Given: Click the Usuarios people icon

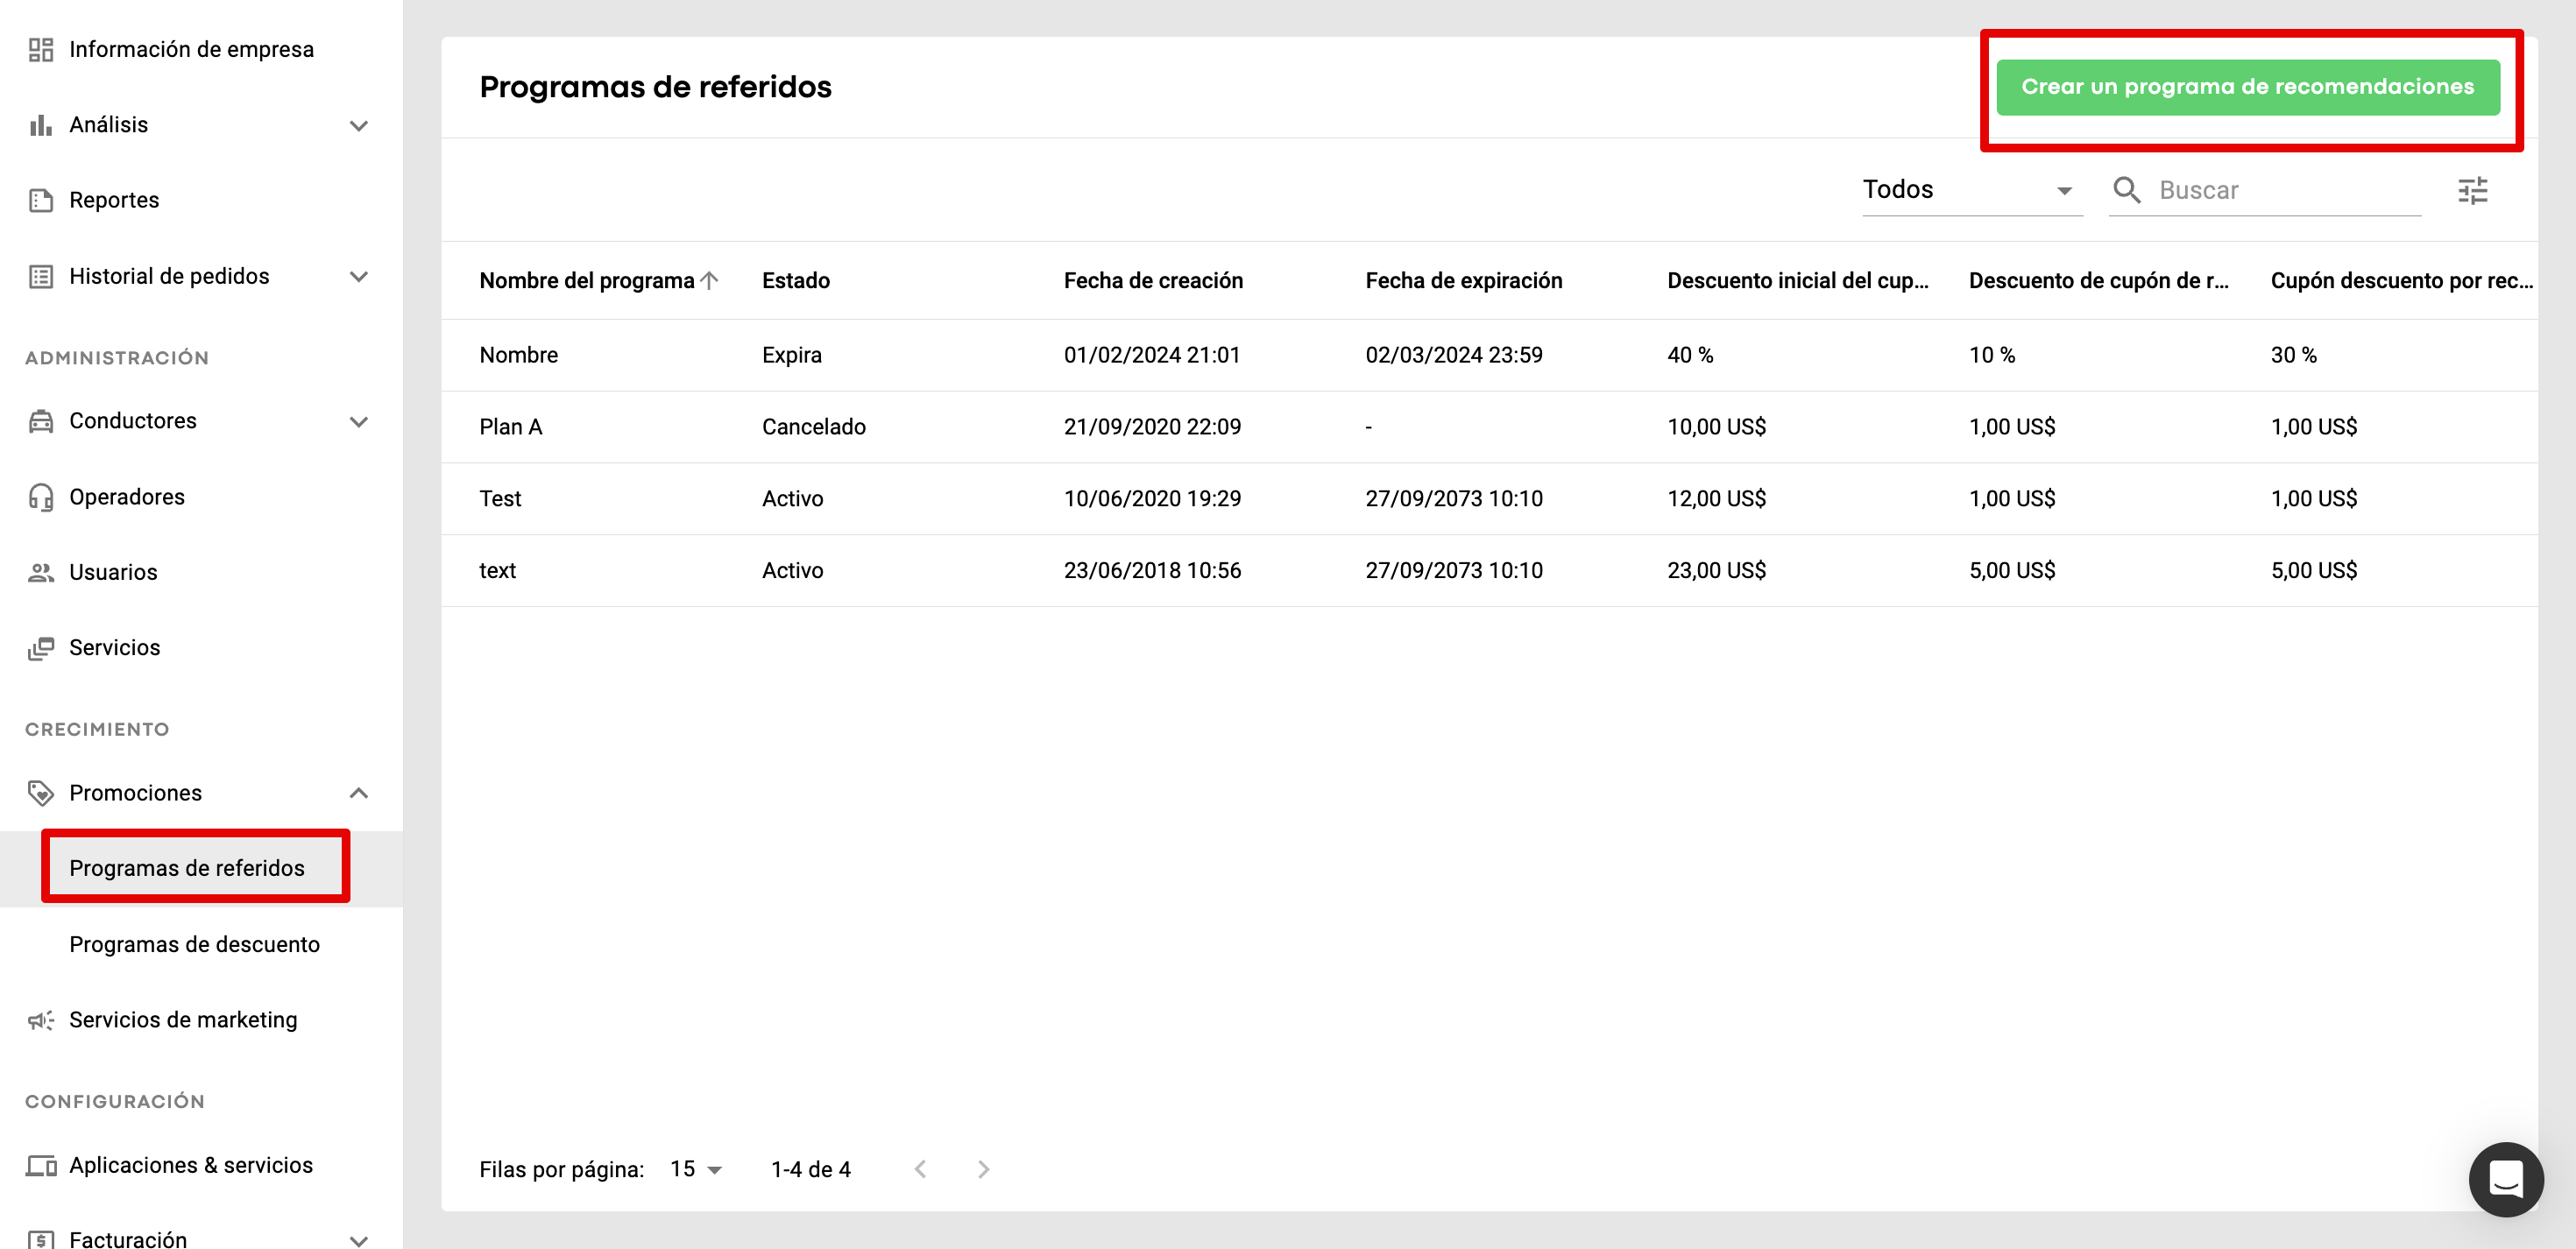Looking at the screenshot, I should pyautogui.click(x=41, y=572).
